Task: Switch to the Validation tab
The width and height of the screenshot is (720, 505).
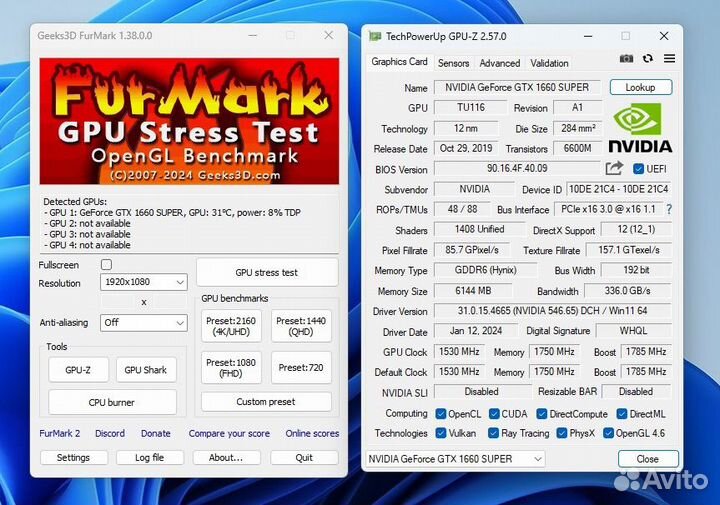Action: [x=549, y=63]
